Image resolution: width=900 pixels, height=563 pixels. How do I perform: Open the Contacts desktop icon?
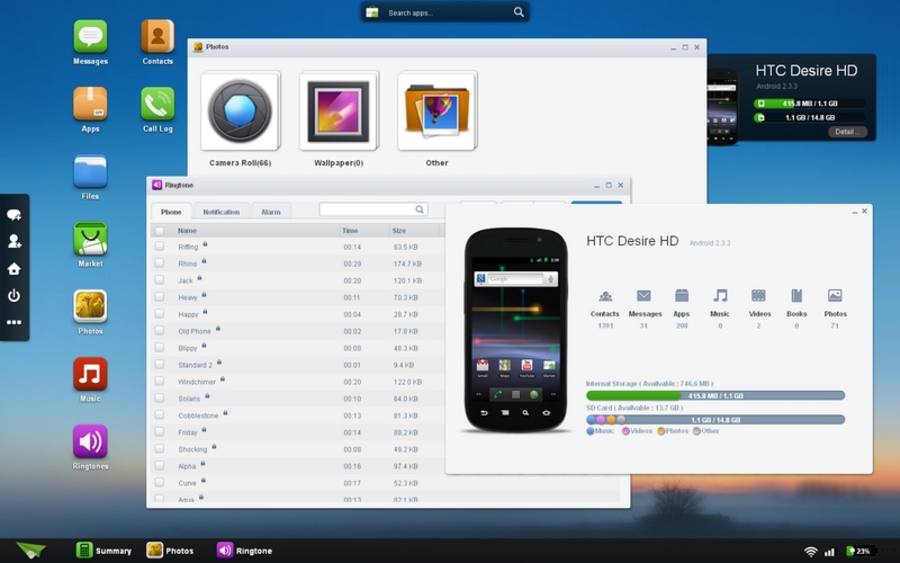pos(157,37)
